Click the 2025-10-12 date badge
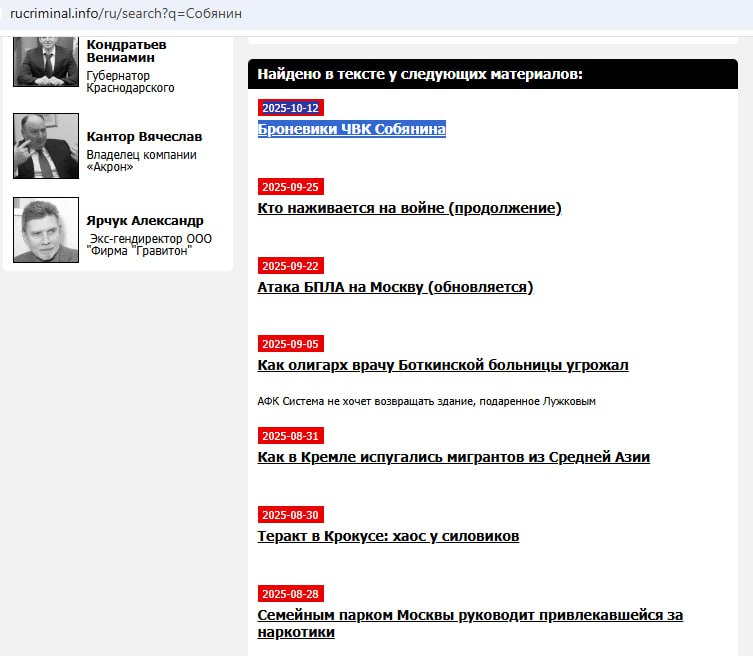The width and height of the screenshot is (753, 656). 290,108
